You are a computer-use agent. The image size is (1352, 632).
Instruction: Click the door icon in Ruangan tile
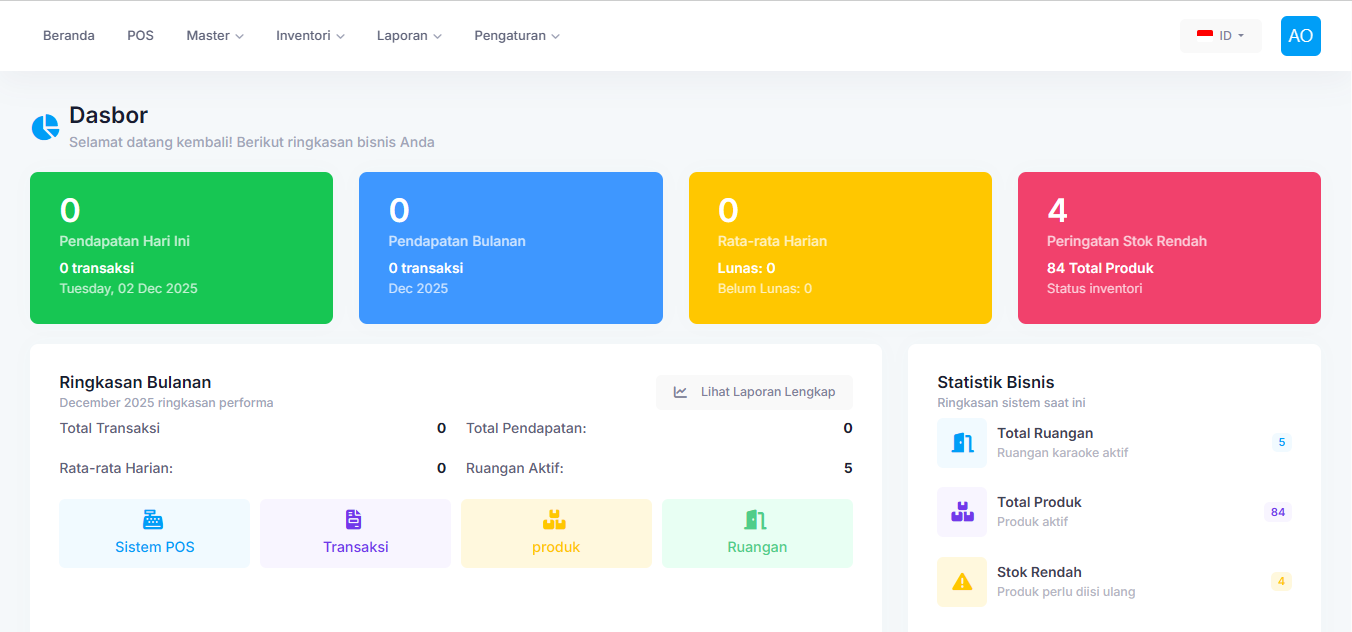point(755,519)
